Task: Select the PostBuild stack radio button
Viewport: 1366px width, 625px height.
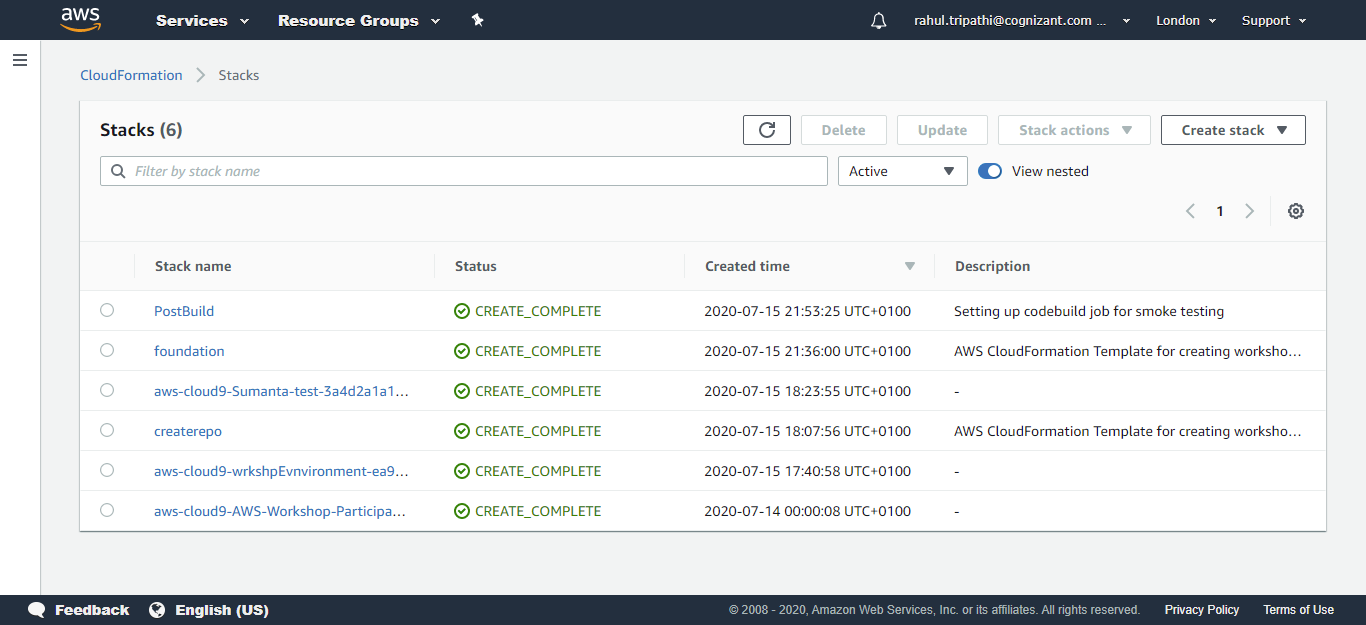Action: pyautogui.click(x=107, y=310)
